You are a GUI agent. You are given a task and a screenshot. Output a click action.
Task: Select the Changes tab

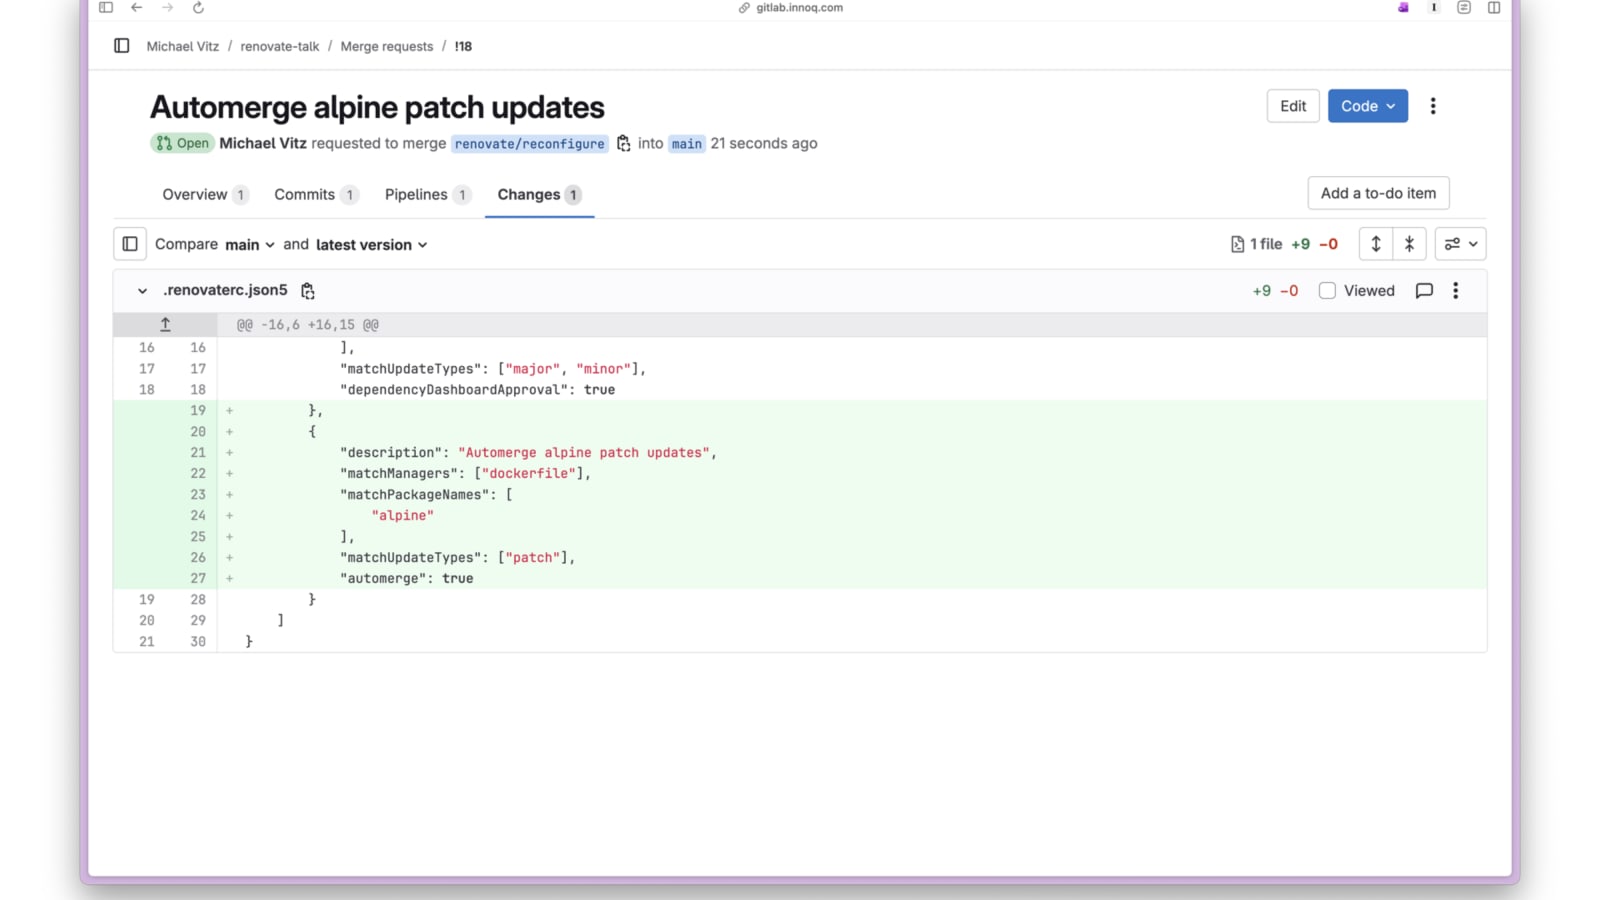(539, 195)
